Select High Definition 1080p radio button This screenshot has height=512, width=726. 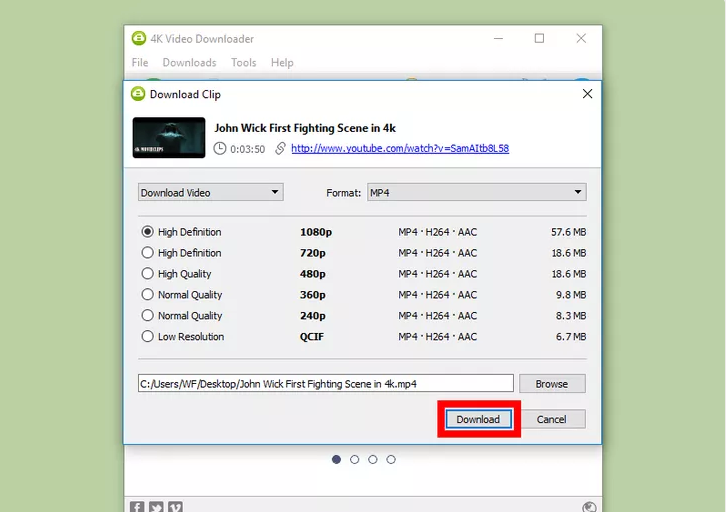point(147,231)
